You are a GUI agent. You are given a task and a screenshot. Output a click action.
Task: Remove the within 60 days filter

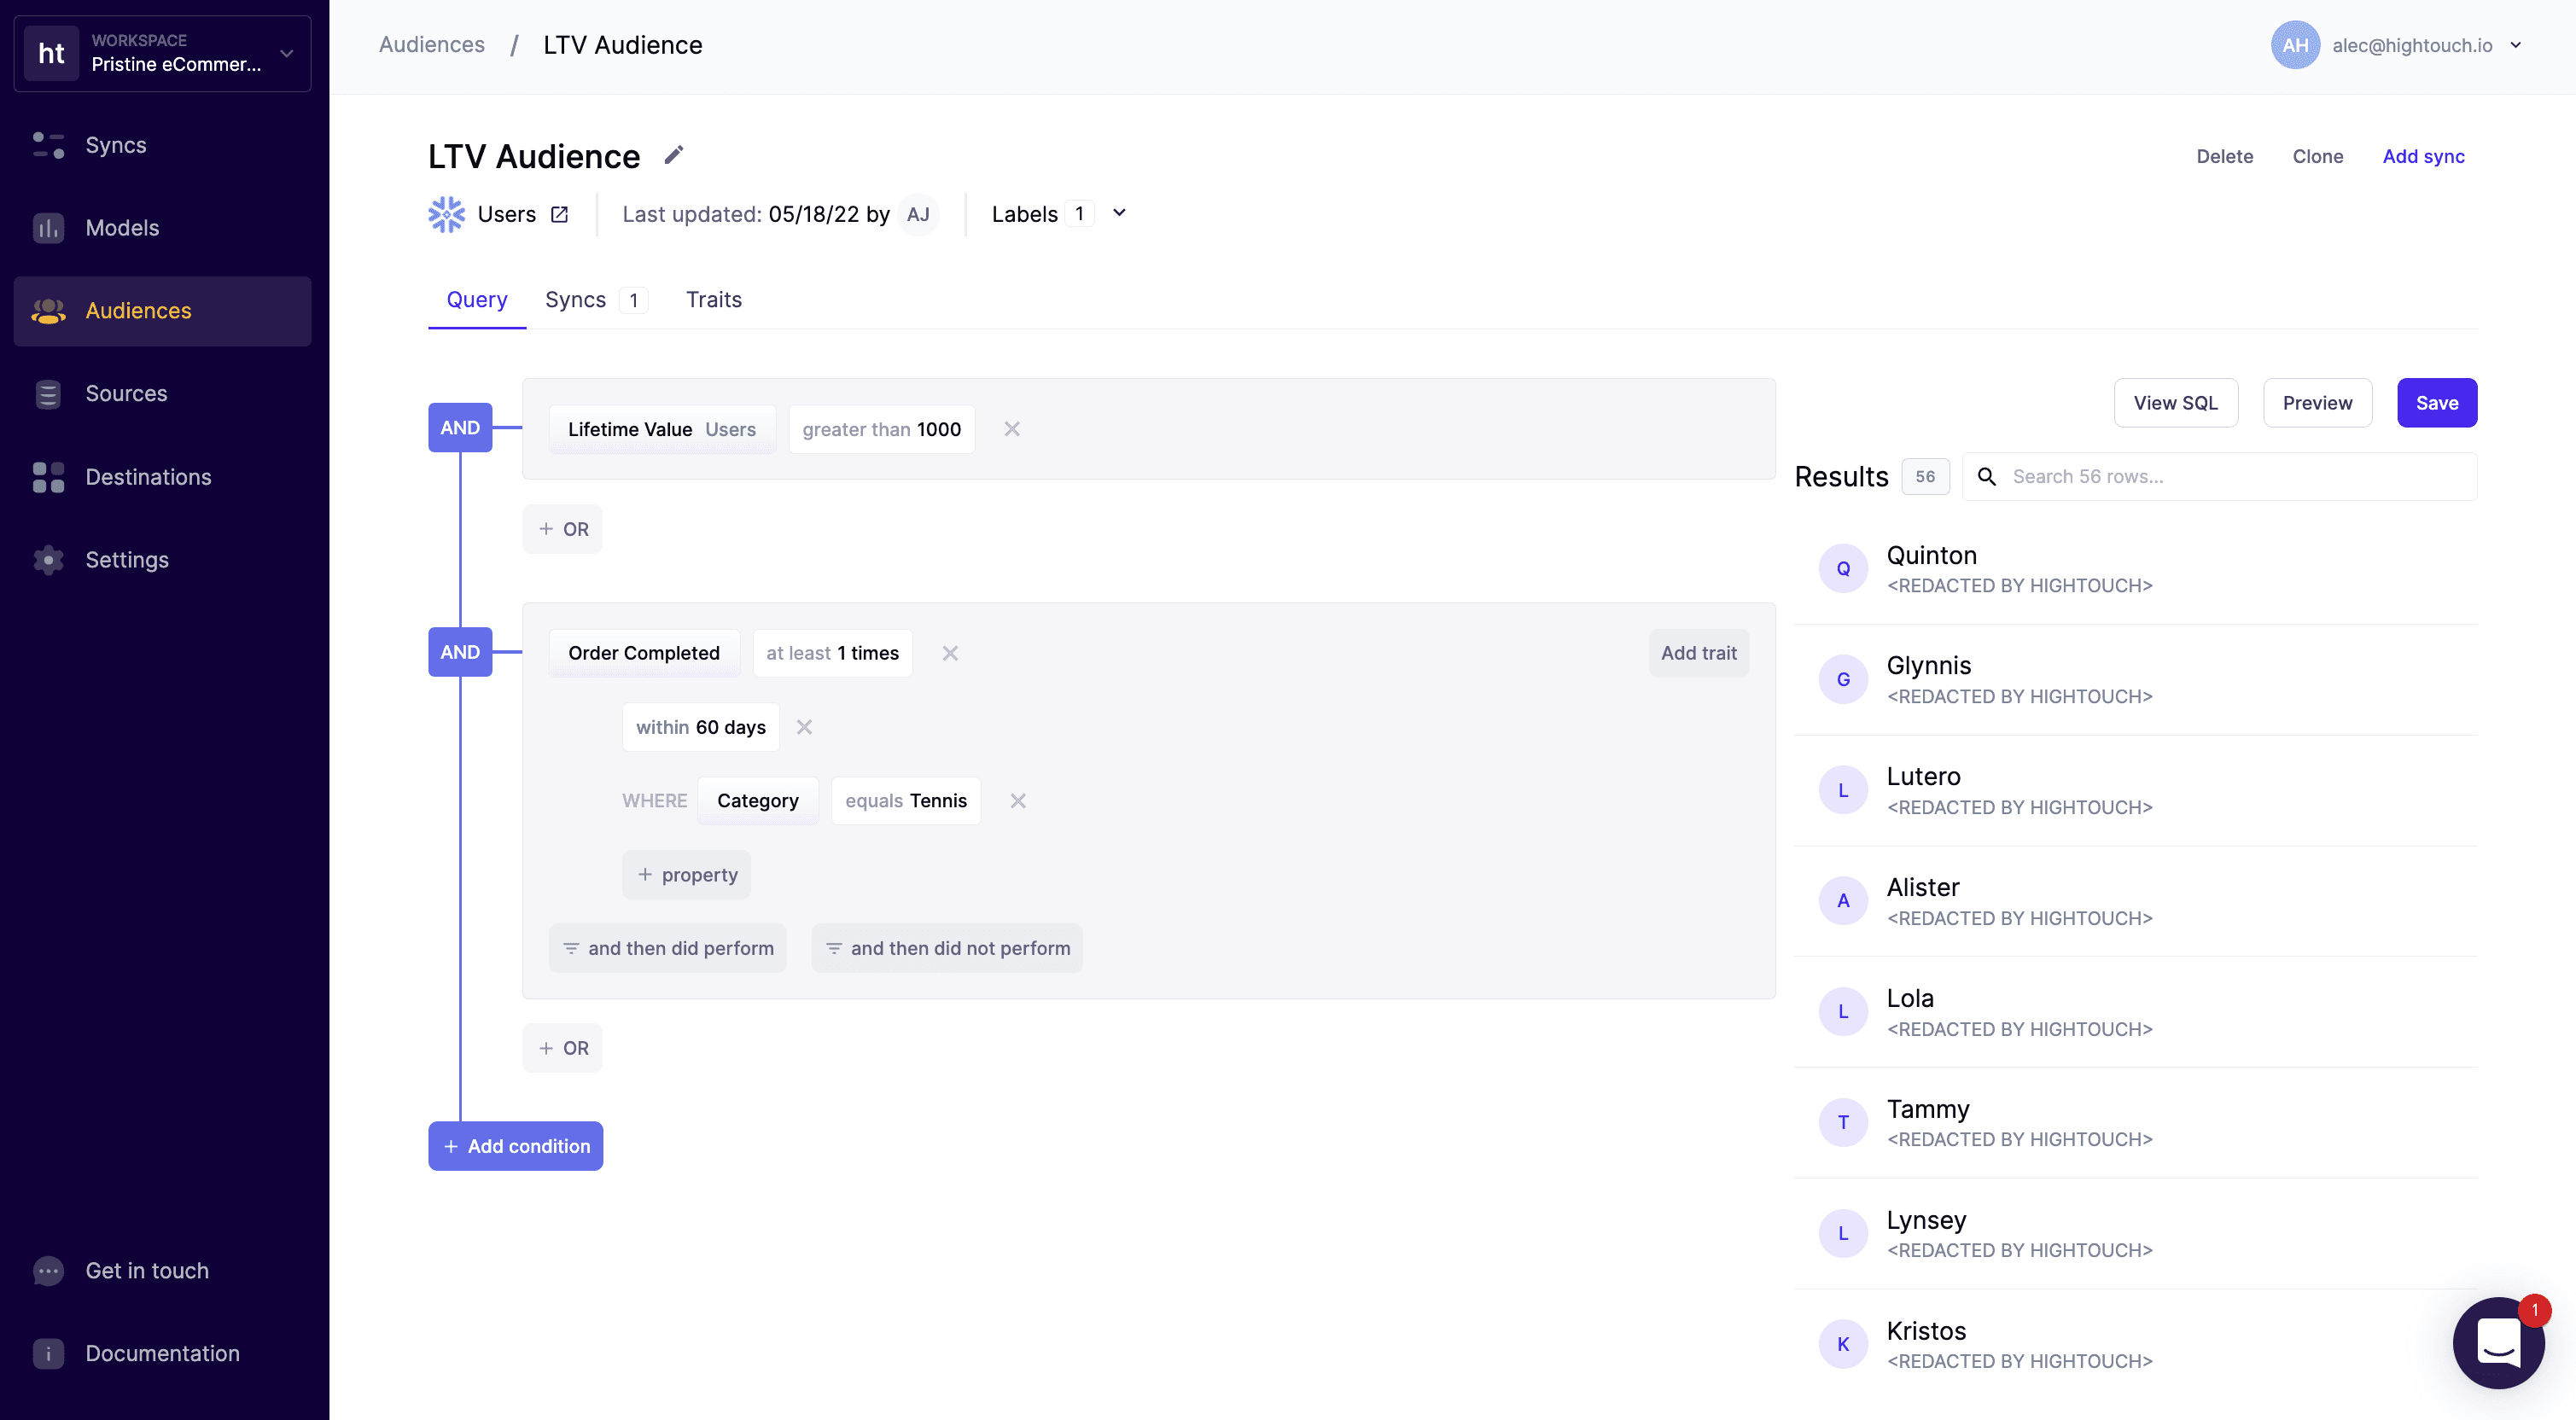[x=804, y=727]
